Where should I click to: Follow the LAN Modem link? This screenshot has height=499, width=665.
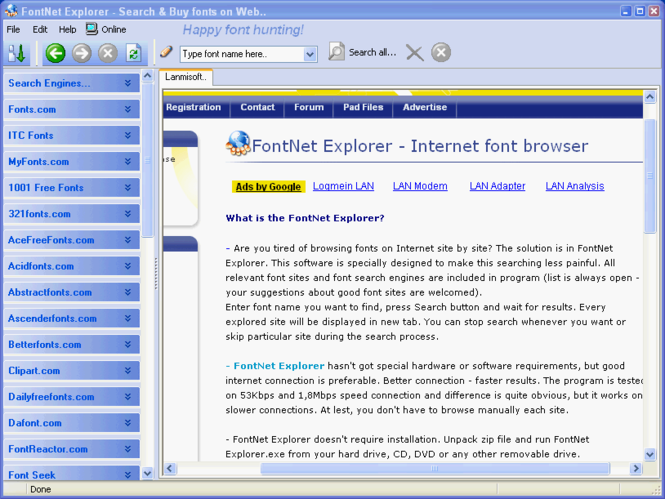pos(420,186)
